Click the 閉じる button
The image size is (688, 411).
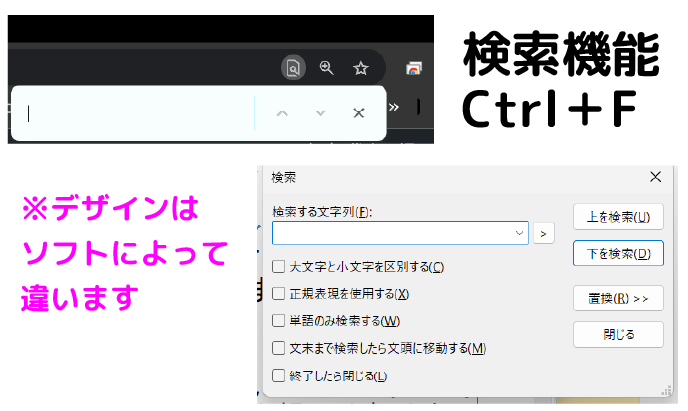coord(618,335)
